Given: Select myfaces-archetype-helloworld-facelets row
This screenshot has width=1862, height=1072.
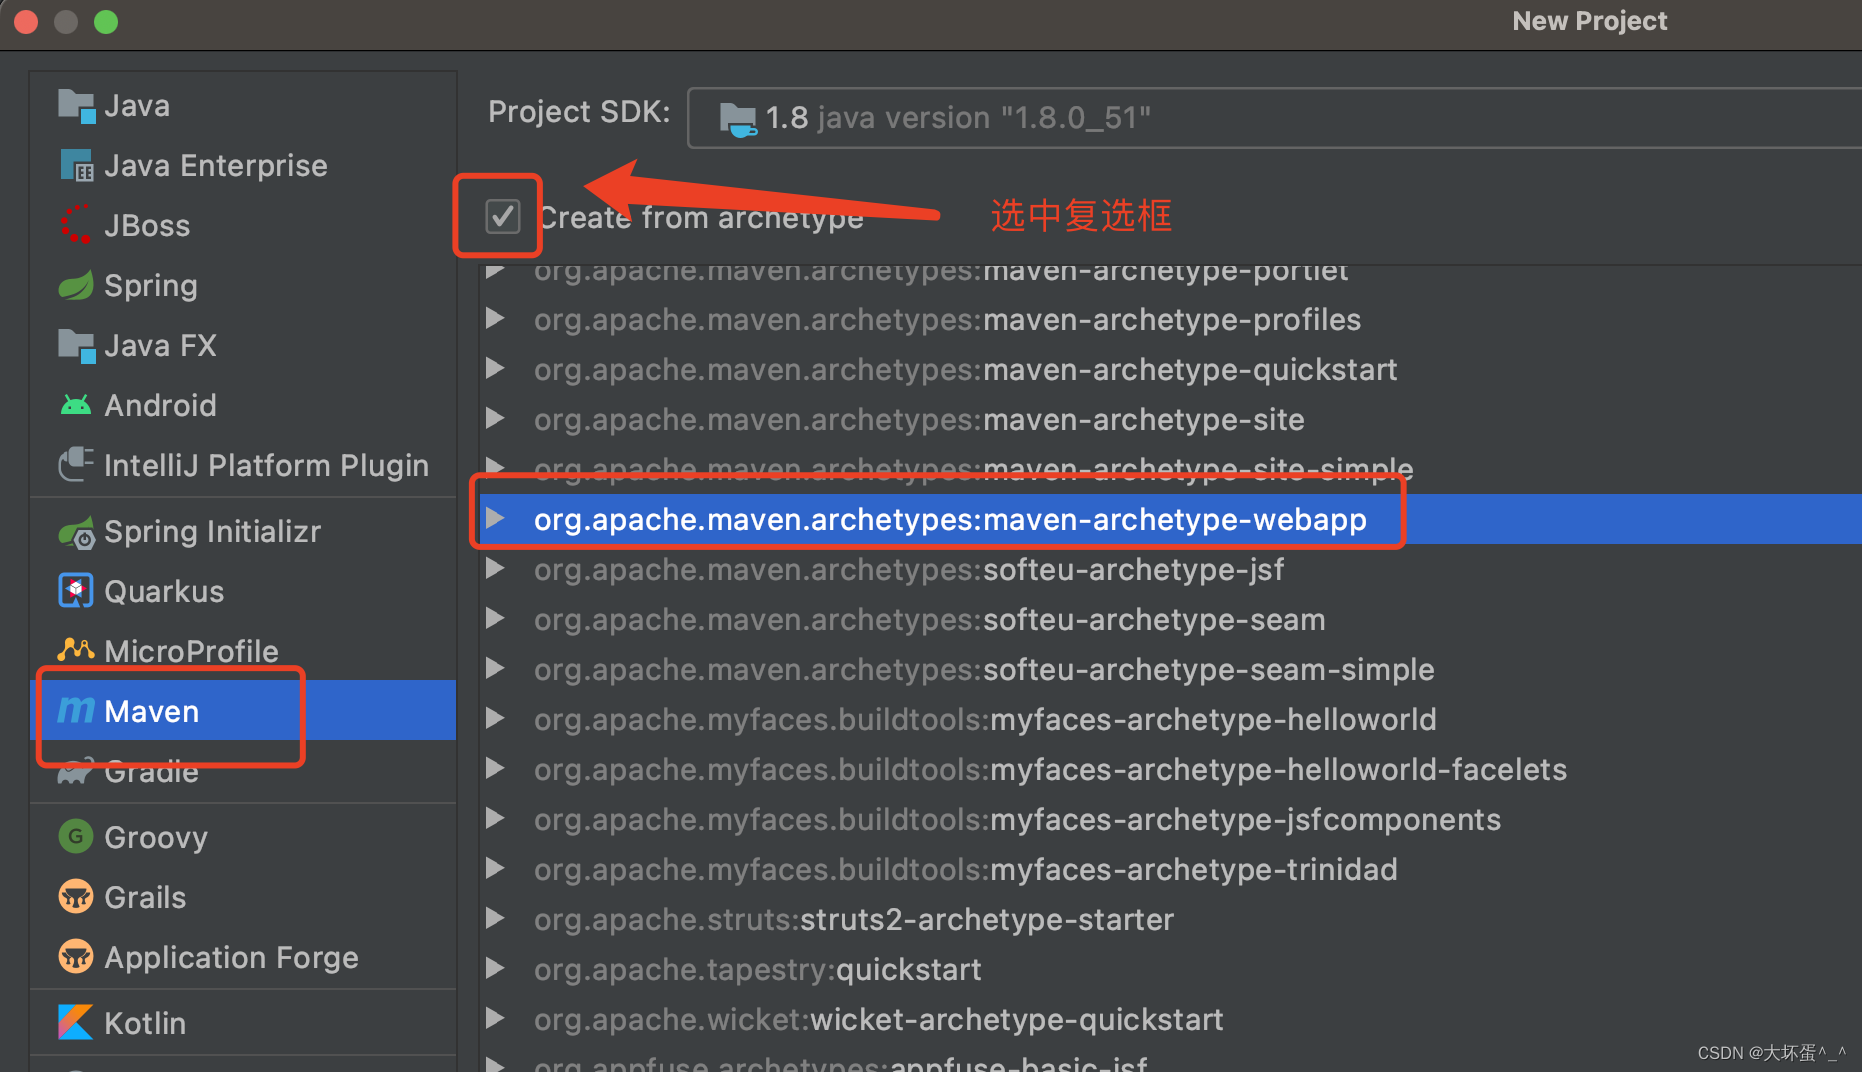Looking at the screenshot, I should (x=1170, y=769).
